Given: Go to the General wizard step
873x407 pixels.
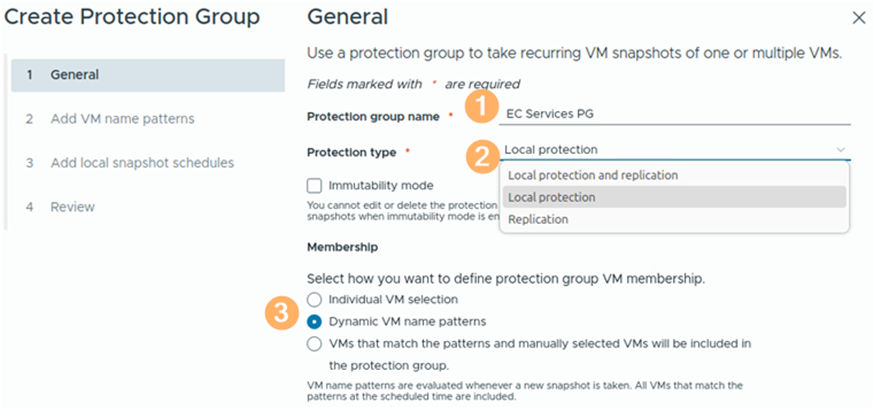Looking at the screenshot, I should [x=75, y=74].
